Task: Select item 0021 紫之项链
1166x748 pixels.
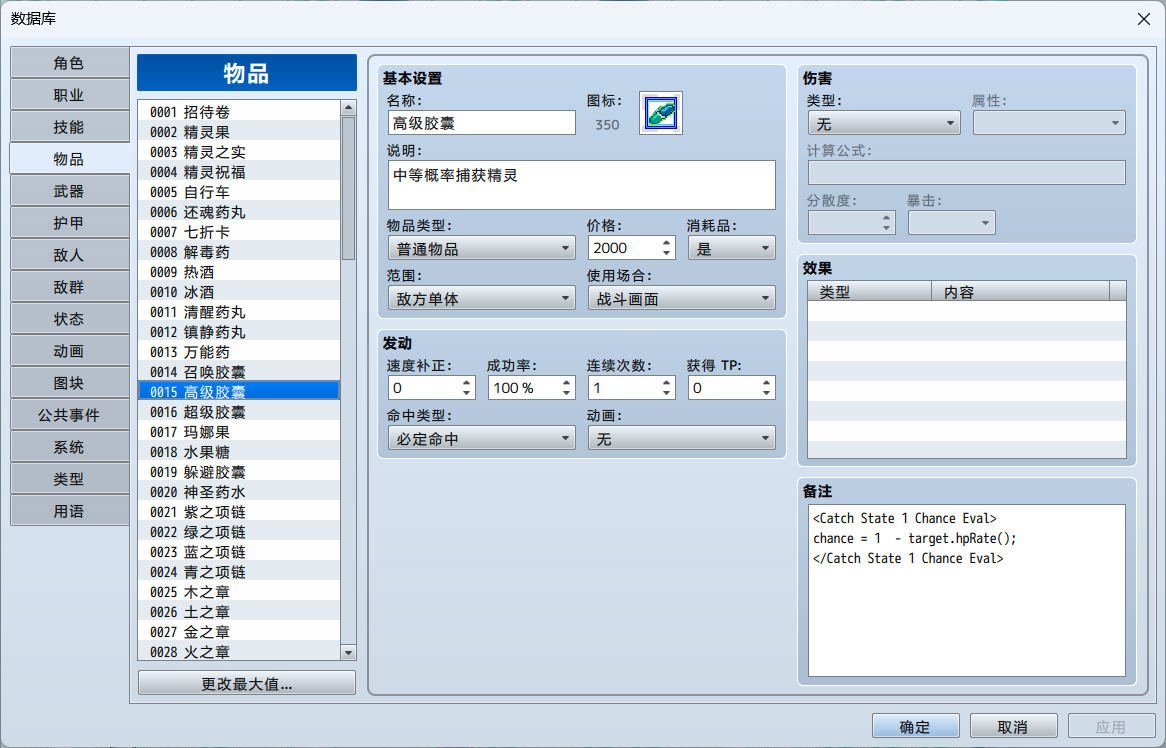Action: [239, 512]
